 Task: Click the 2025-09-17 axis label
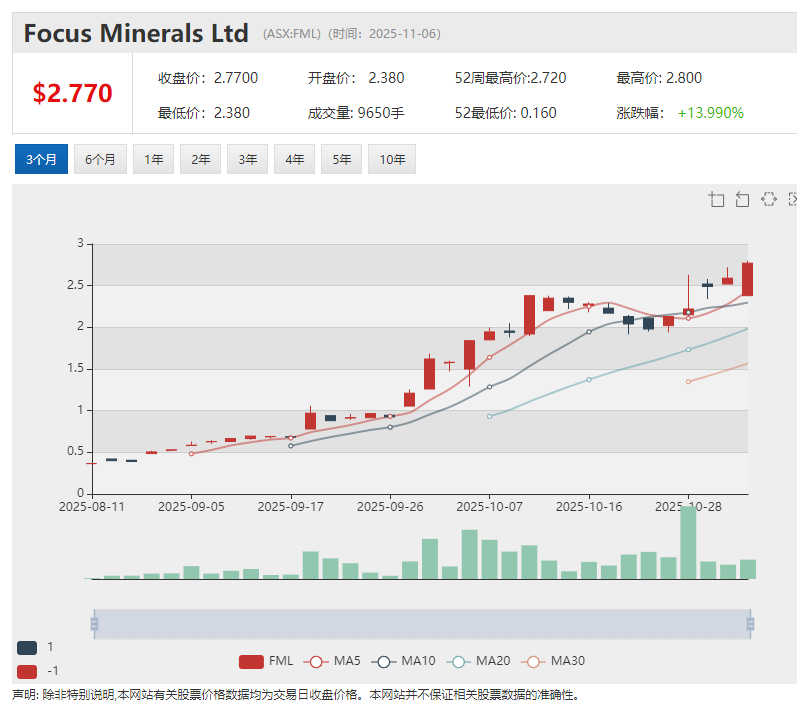290,507
